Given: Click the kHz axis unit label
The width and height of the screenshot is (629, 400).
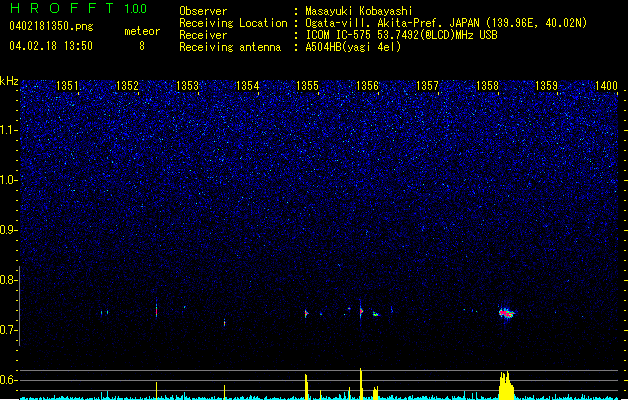Looking at the screenshot, I should [x=9, y=81].
